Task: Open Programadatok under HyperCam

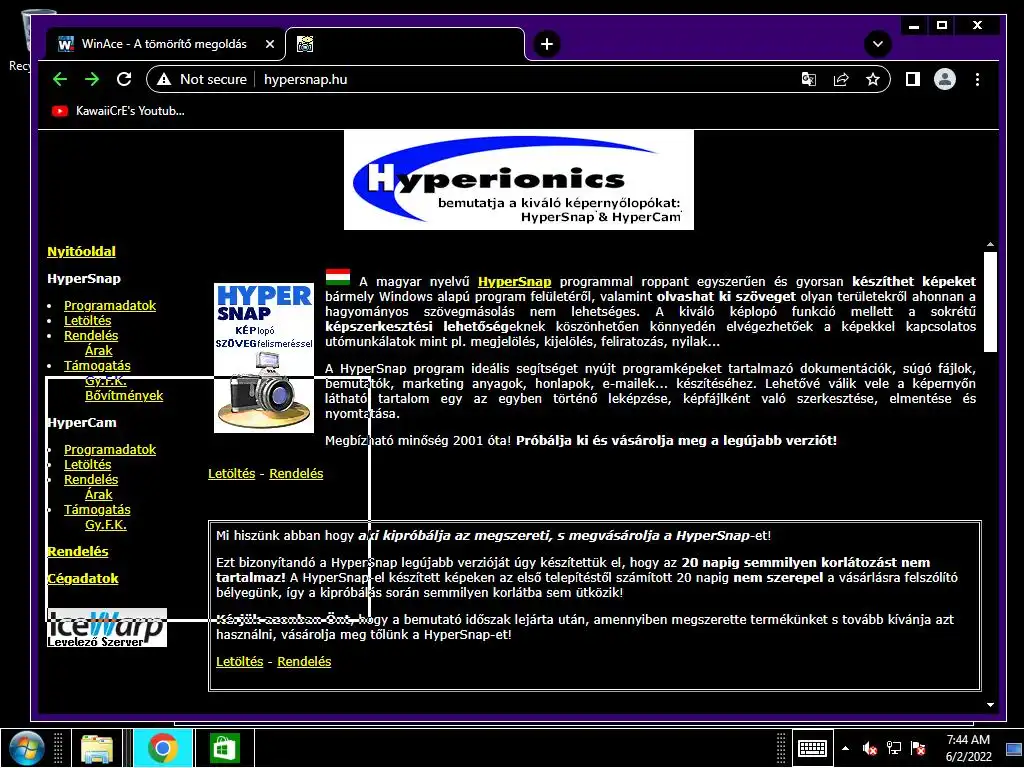Action: coord(110,450)
